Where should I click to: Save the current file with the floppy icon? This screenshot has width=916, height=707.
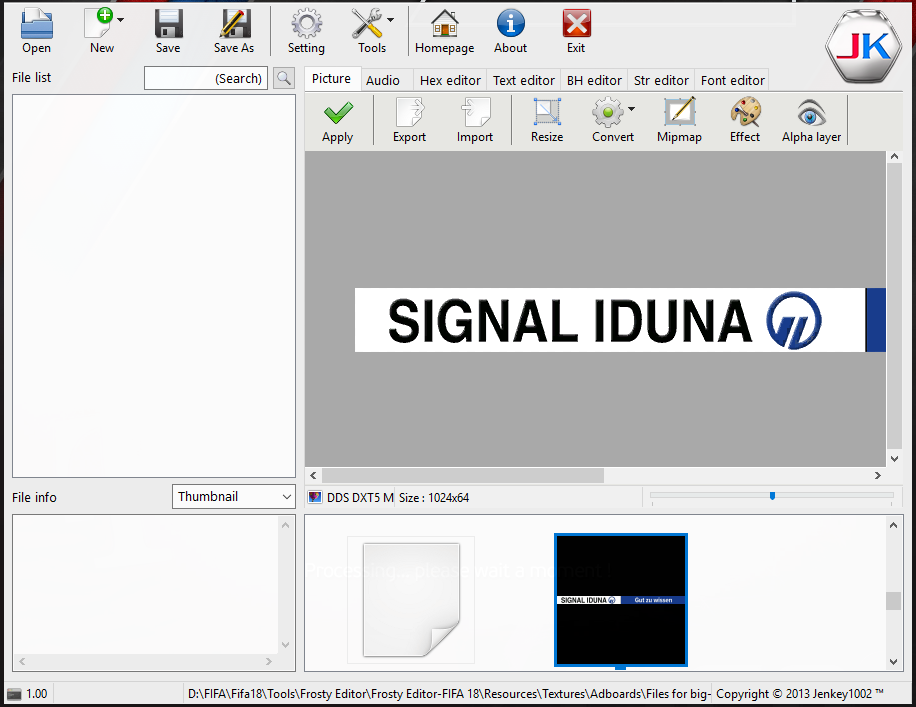168,25
